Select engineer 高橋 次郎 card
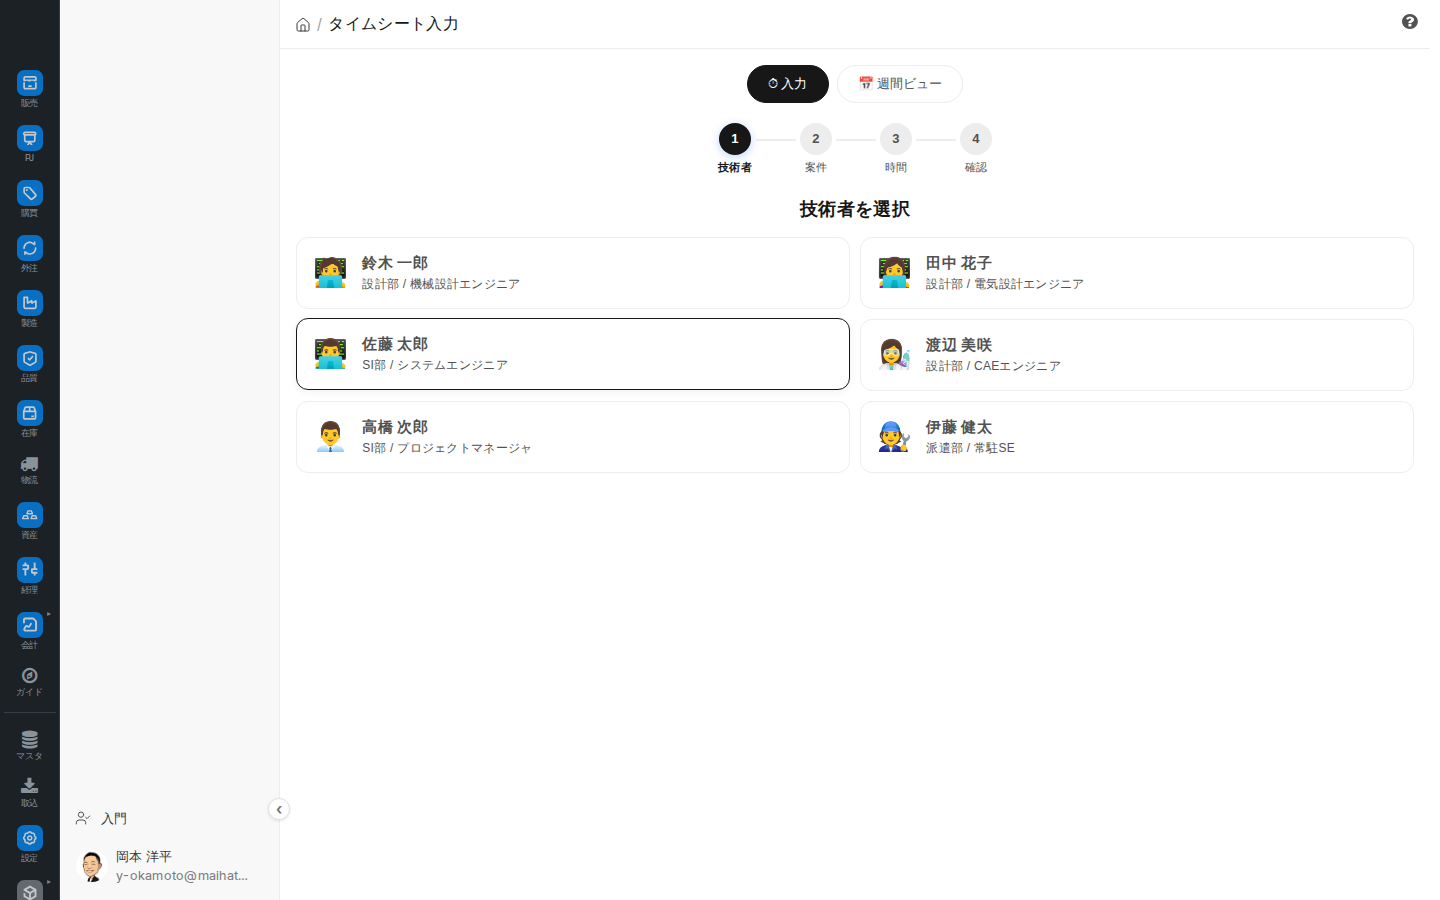 click(573, 437)
